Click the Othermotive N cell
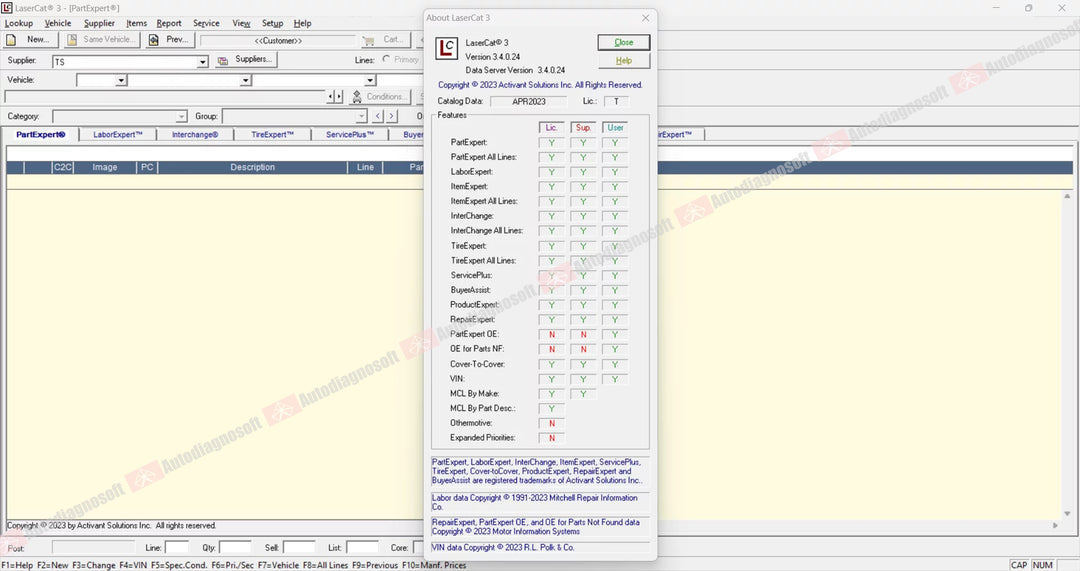 click(552, 424)
